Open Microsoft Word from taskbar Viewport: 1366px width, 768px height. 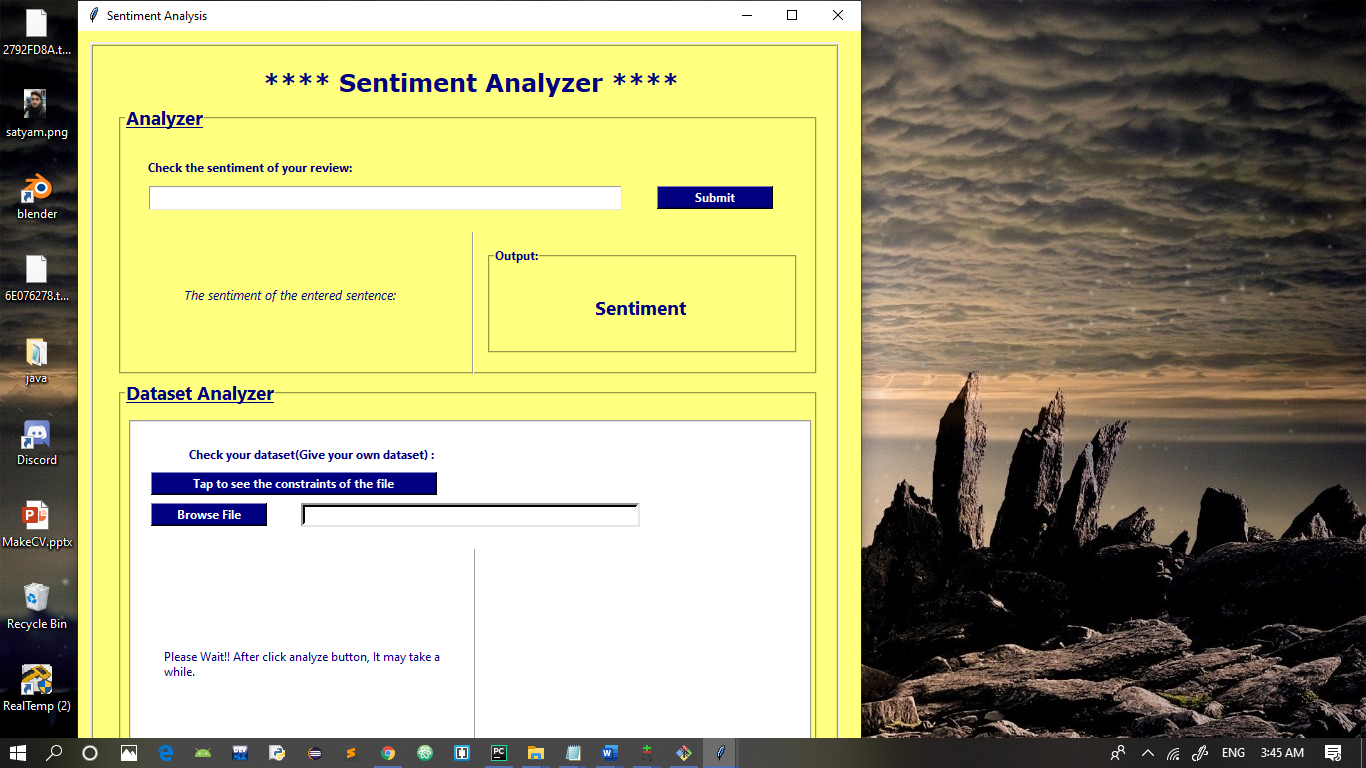click(x=610, y=753)
